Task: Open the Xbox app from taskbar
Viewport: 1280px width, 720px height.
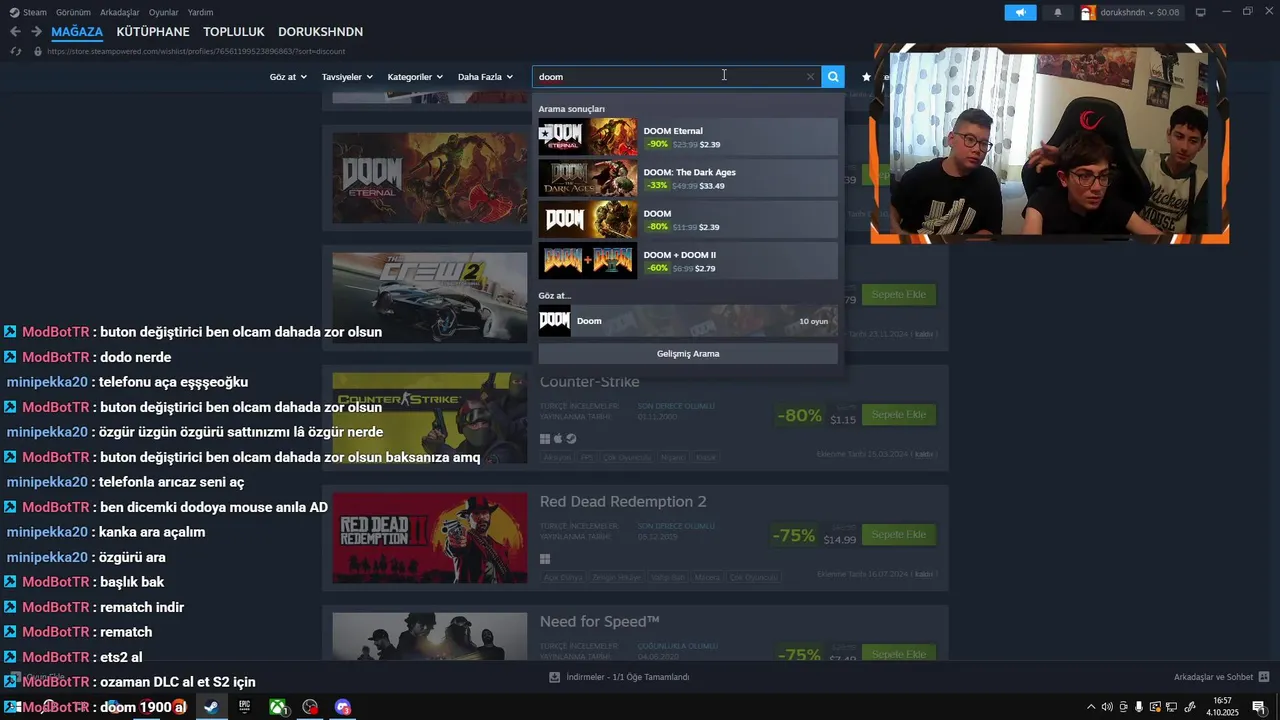Action: [x=277, y=707]
